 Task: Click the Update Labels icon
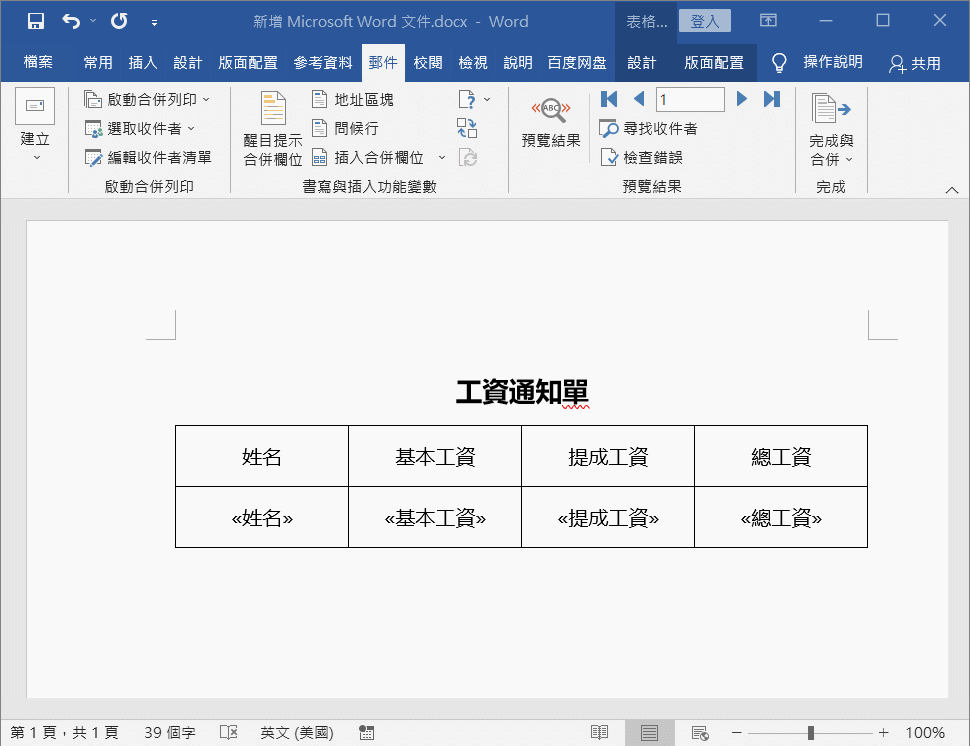[468, 158]
